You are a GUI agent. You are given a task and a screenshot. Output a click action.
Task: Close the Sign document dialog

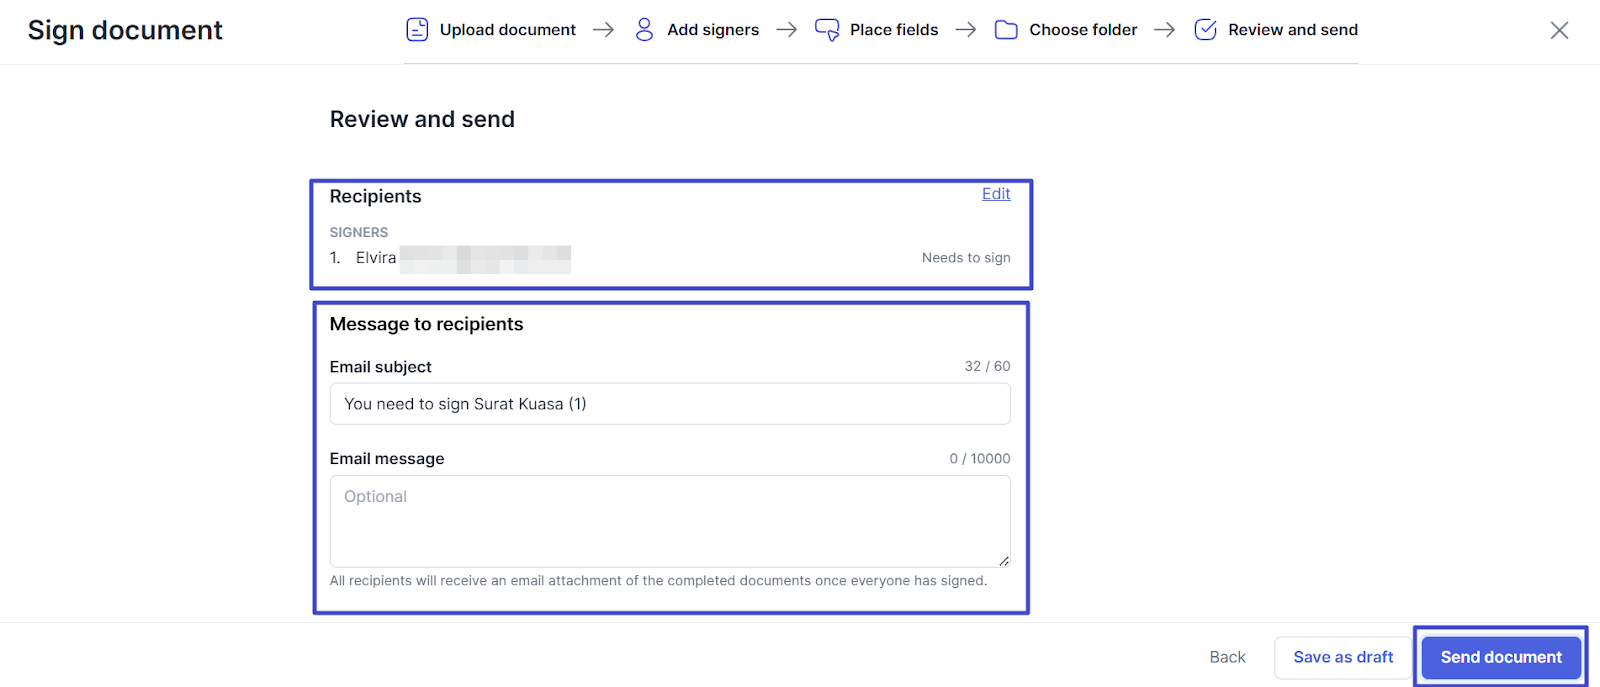click(x=1559, y=30)
